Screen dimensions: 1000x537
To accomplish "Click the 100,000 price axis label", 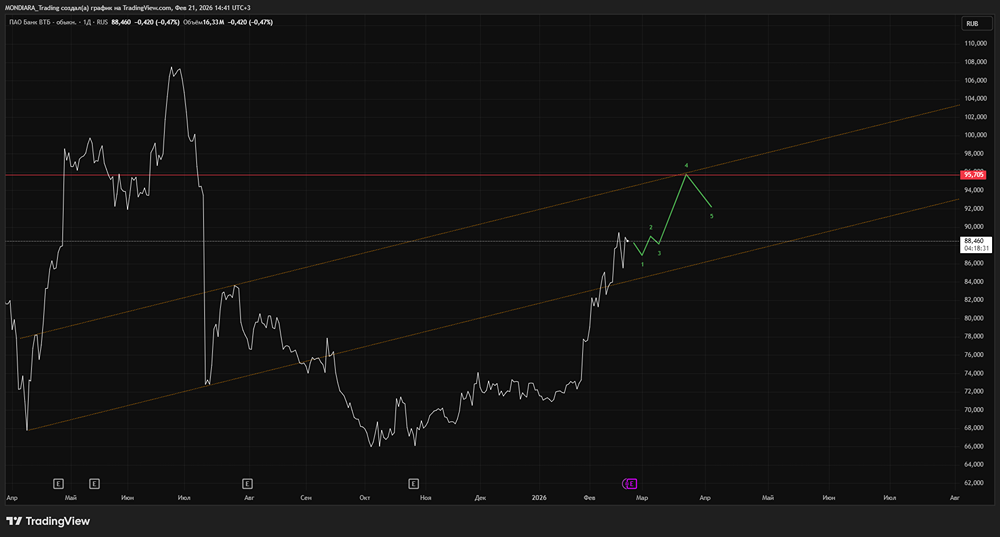I will (975, 135).
